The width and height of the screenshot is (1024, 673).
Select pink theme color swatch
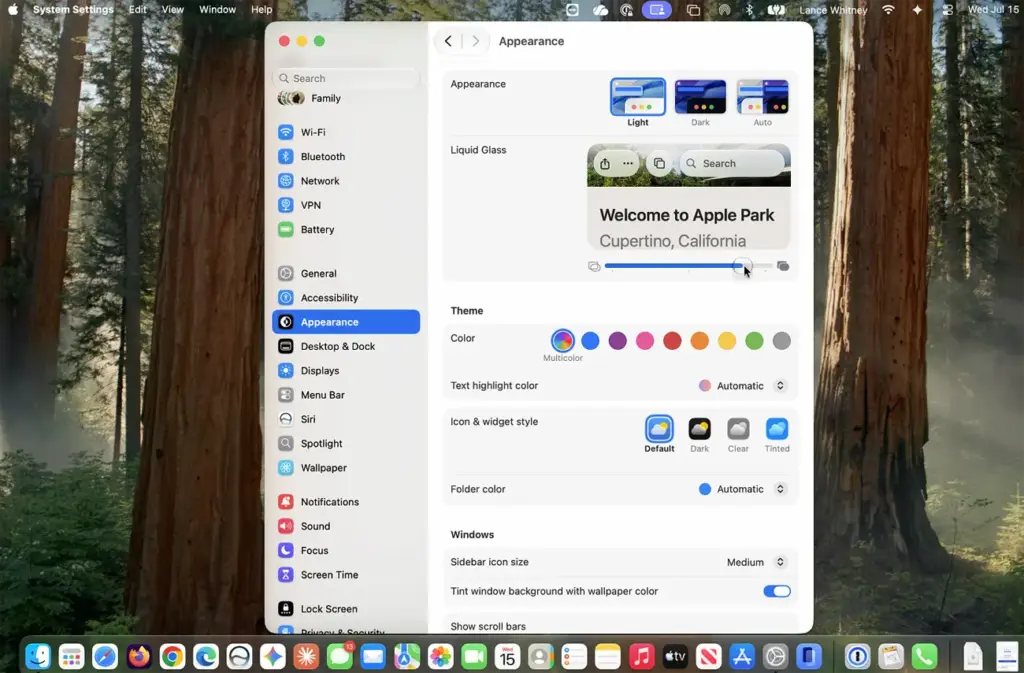click(x=645, y=341)
